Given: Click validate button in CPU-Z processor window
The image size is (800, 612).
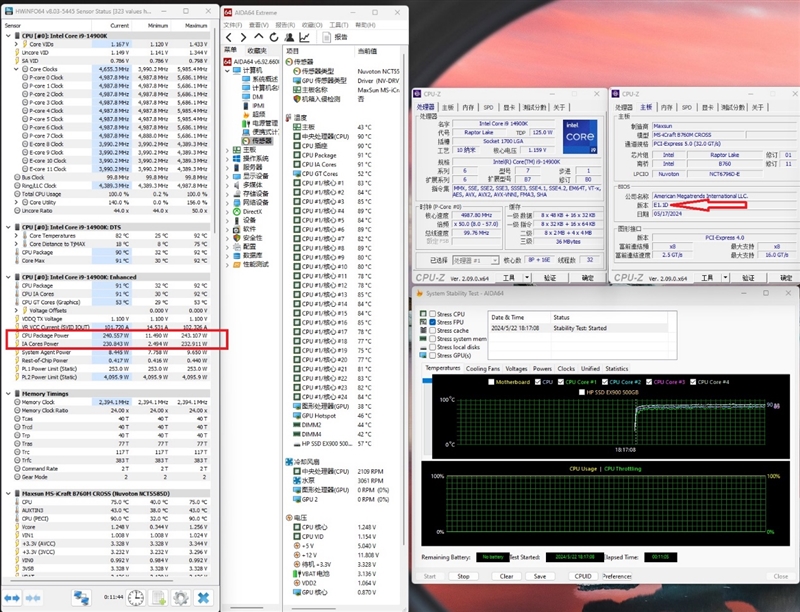Looking at the screenshot, I should [550, 277].
